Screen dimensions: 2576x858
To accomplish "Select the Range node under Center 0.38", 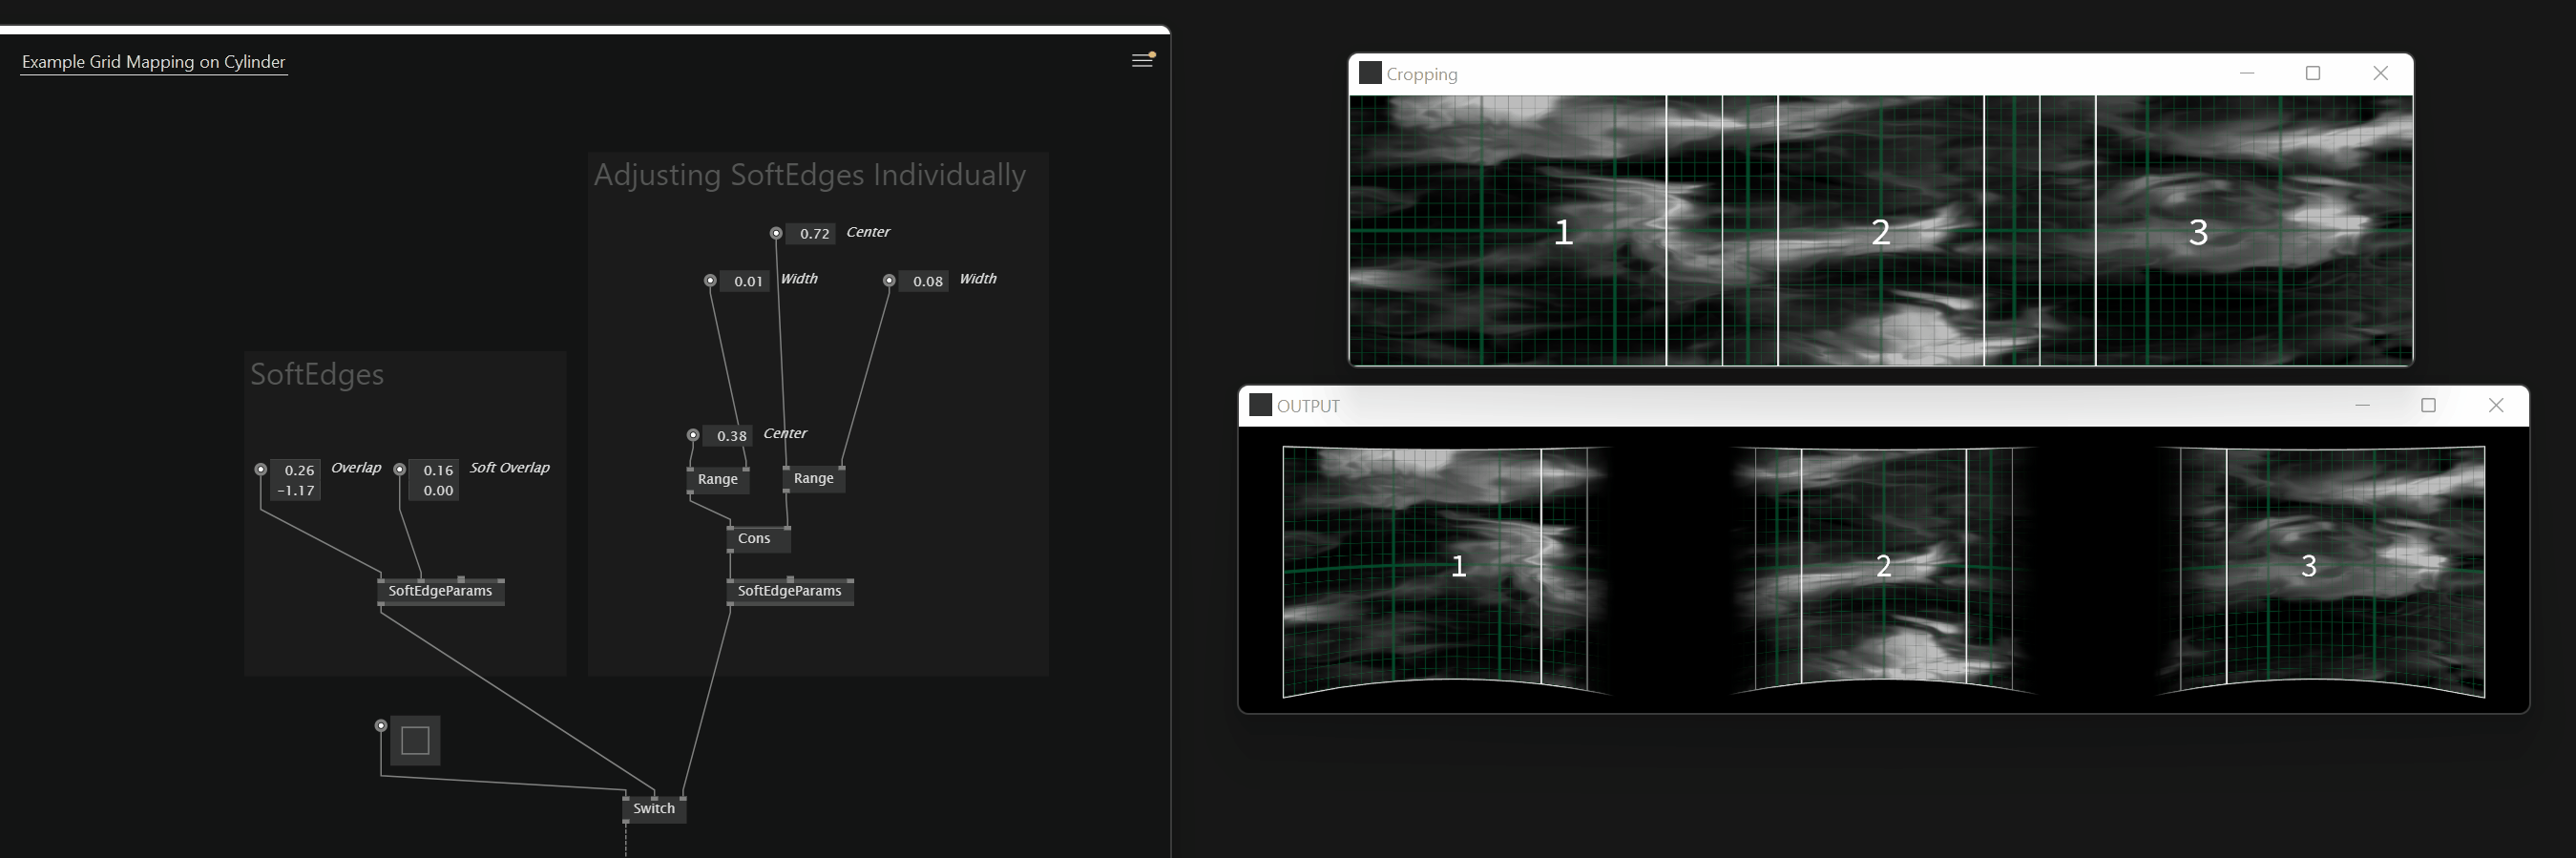I will (x=718, y=479).
